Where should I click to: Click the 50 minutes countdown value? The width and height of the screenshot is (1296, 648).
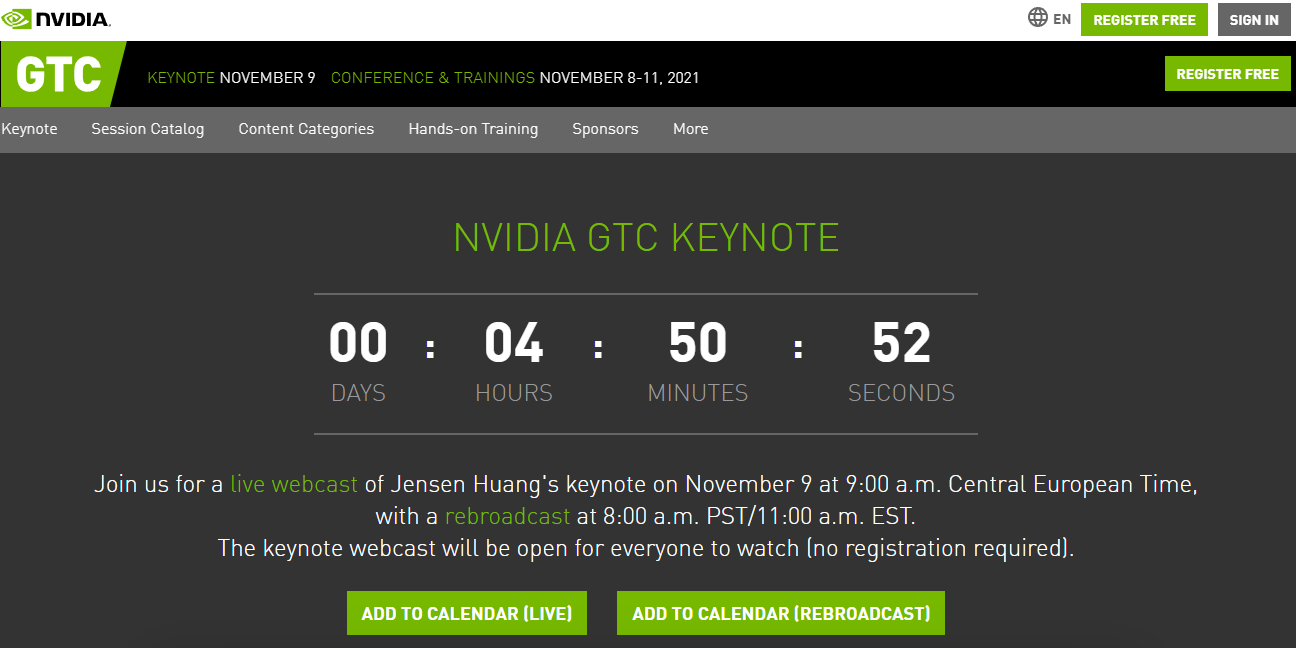698,343
